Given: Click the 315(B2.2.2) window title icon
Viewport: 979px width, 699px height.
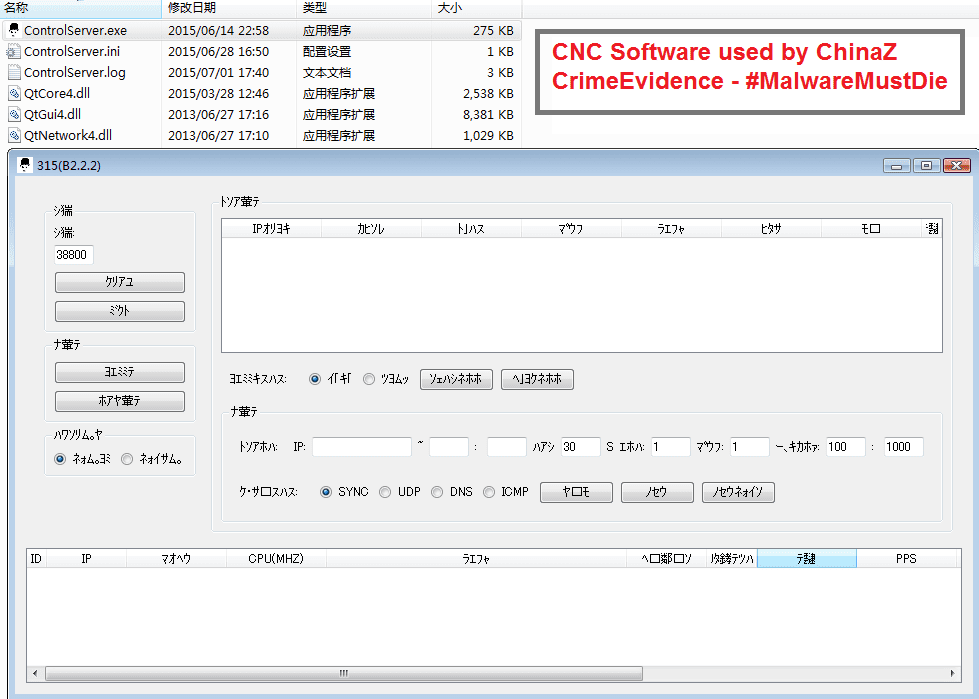Looking at the screenshot, I should click(24, 165).
